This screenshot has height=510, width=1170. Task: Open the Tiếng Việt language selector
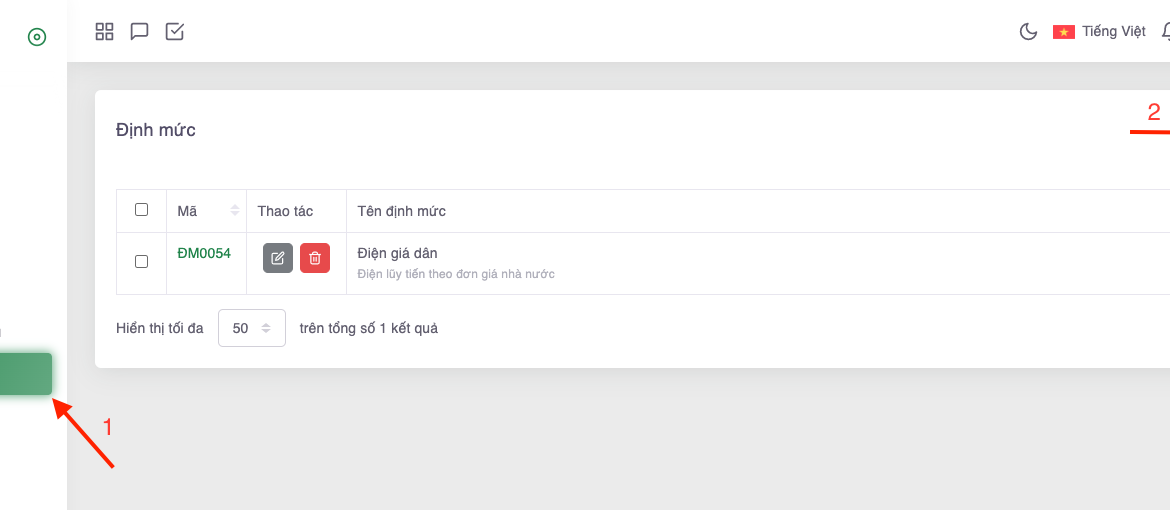click(x=1113, y=32)
